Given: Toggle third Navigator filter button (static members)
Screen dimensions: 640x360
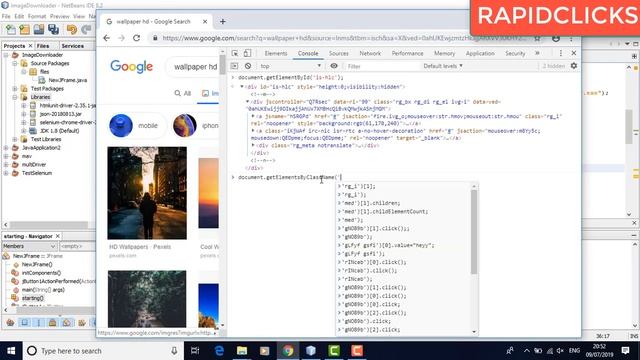Looking at the screenshot, I should click(39, 323).
